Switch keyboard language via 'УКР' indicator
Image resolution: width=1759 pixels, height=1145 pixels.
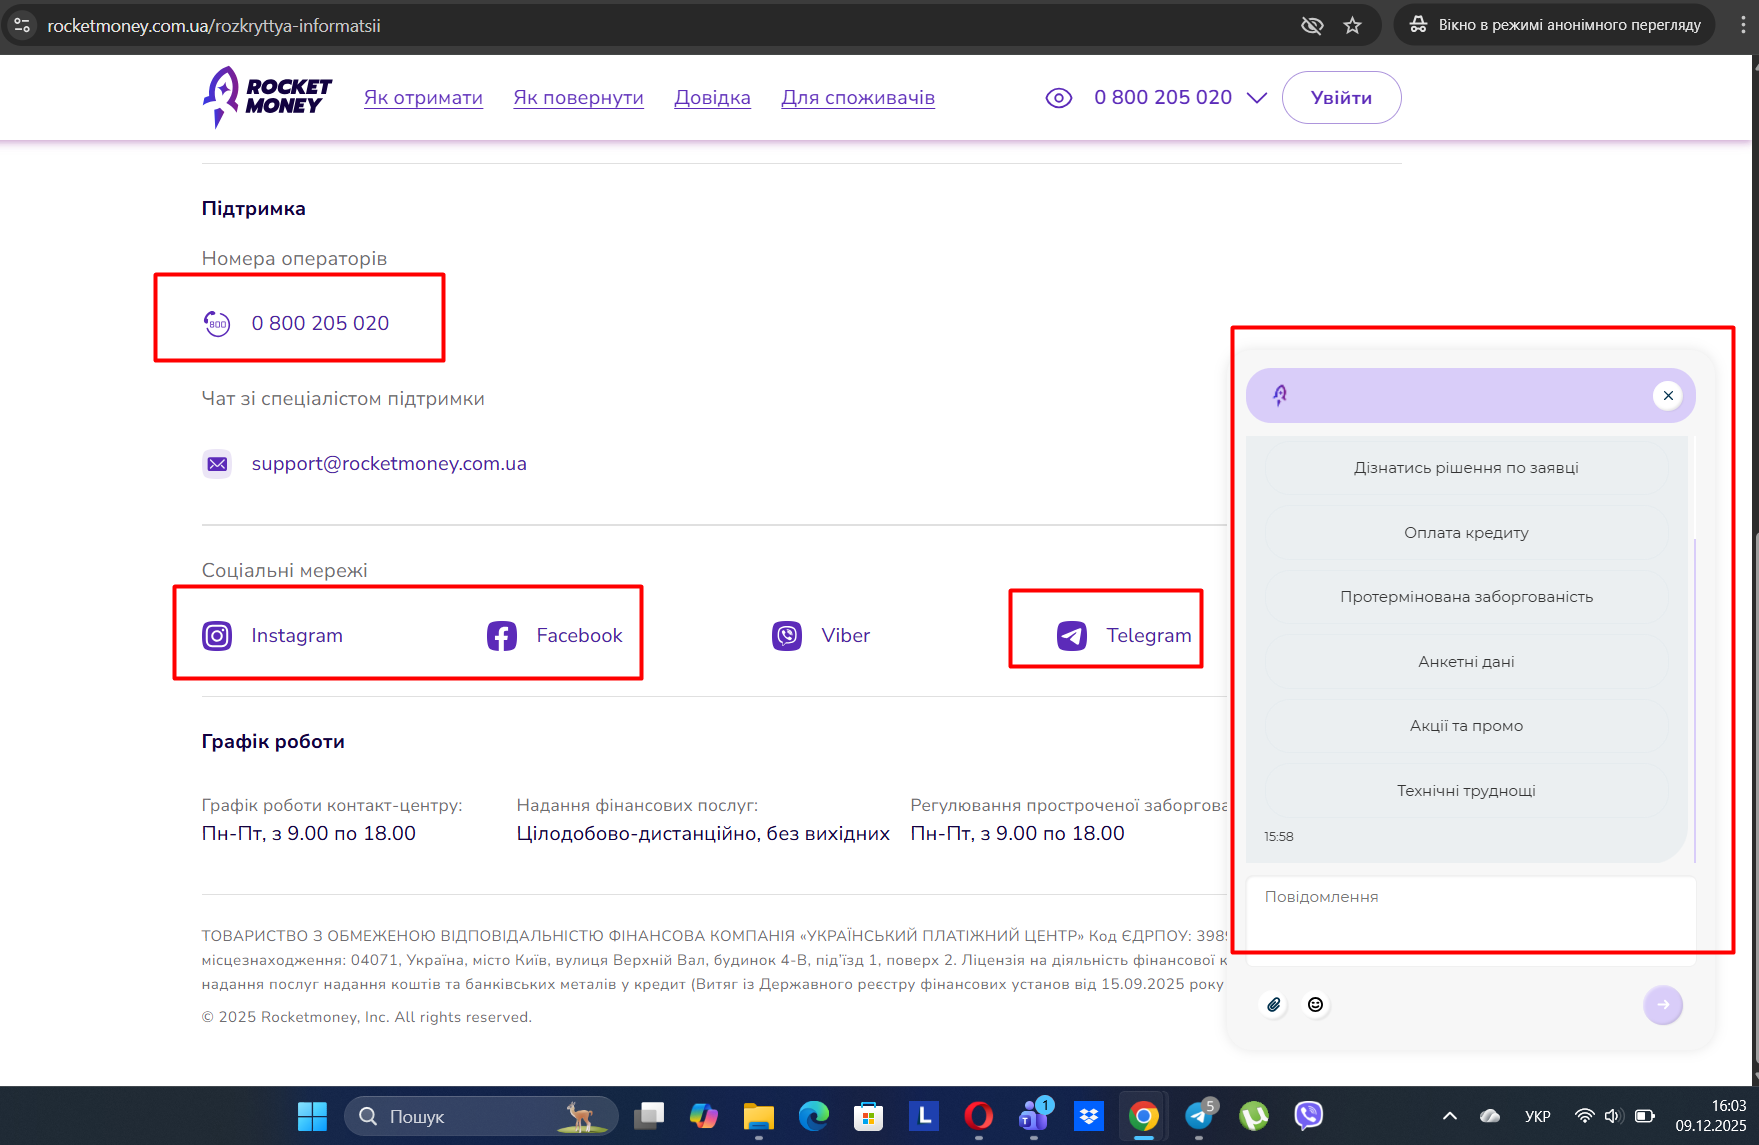[1538, 1116]
